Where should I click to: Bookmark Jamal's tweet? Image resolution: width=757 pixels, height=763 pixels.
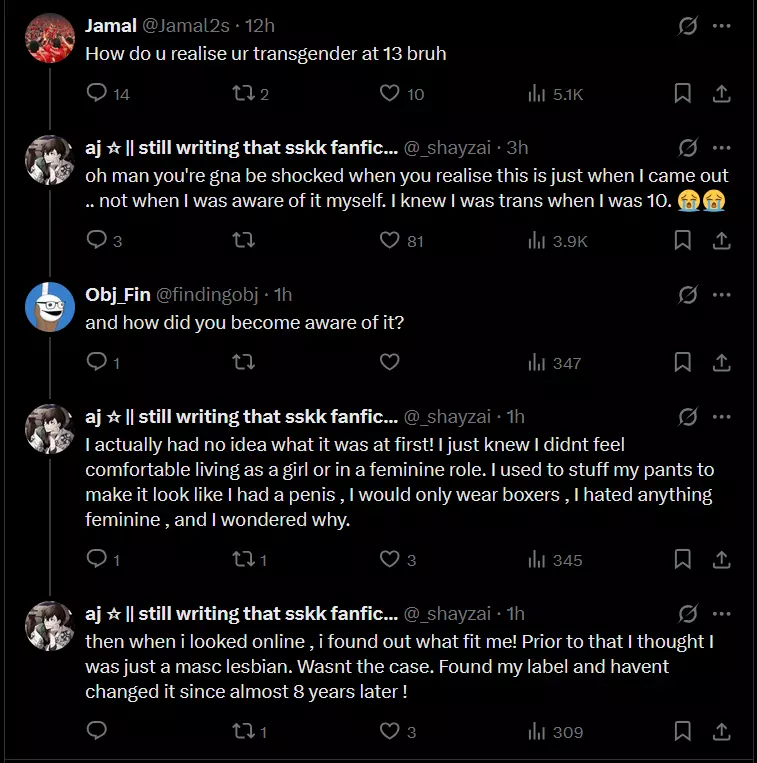[683, 94]
